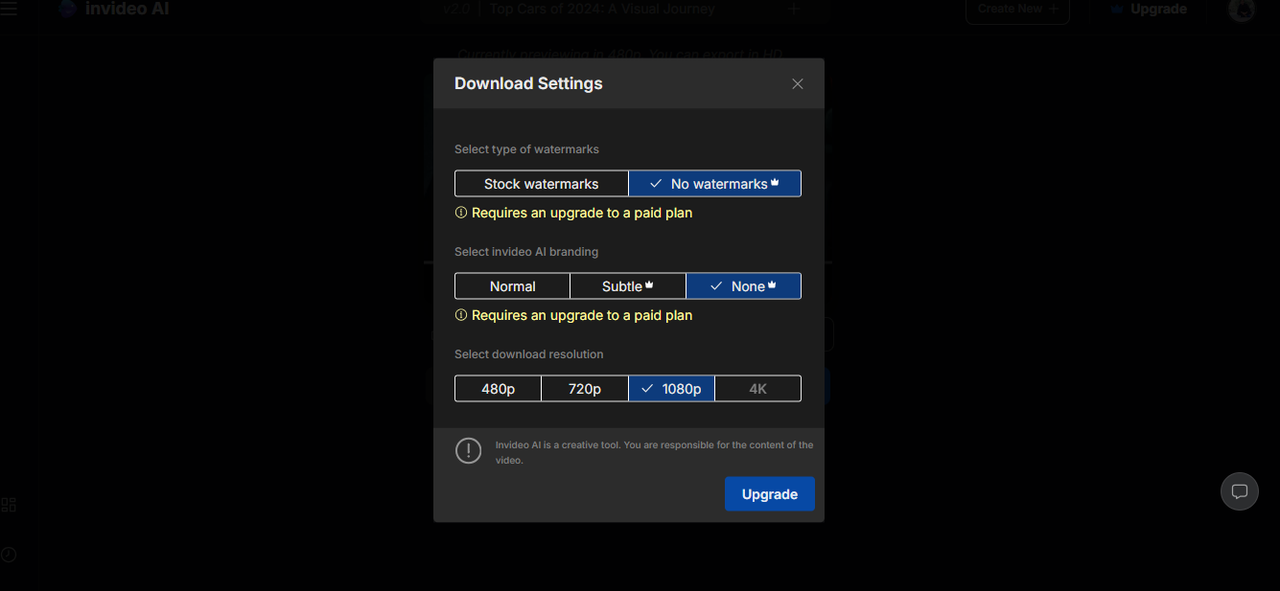Choose 4K download resolution
Screen dimensions: 1280x591
pos(757,388)
